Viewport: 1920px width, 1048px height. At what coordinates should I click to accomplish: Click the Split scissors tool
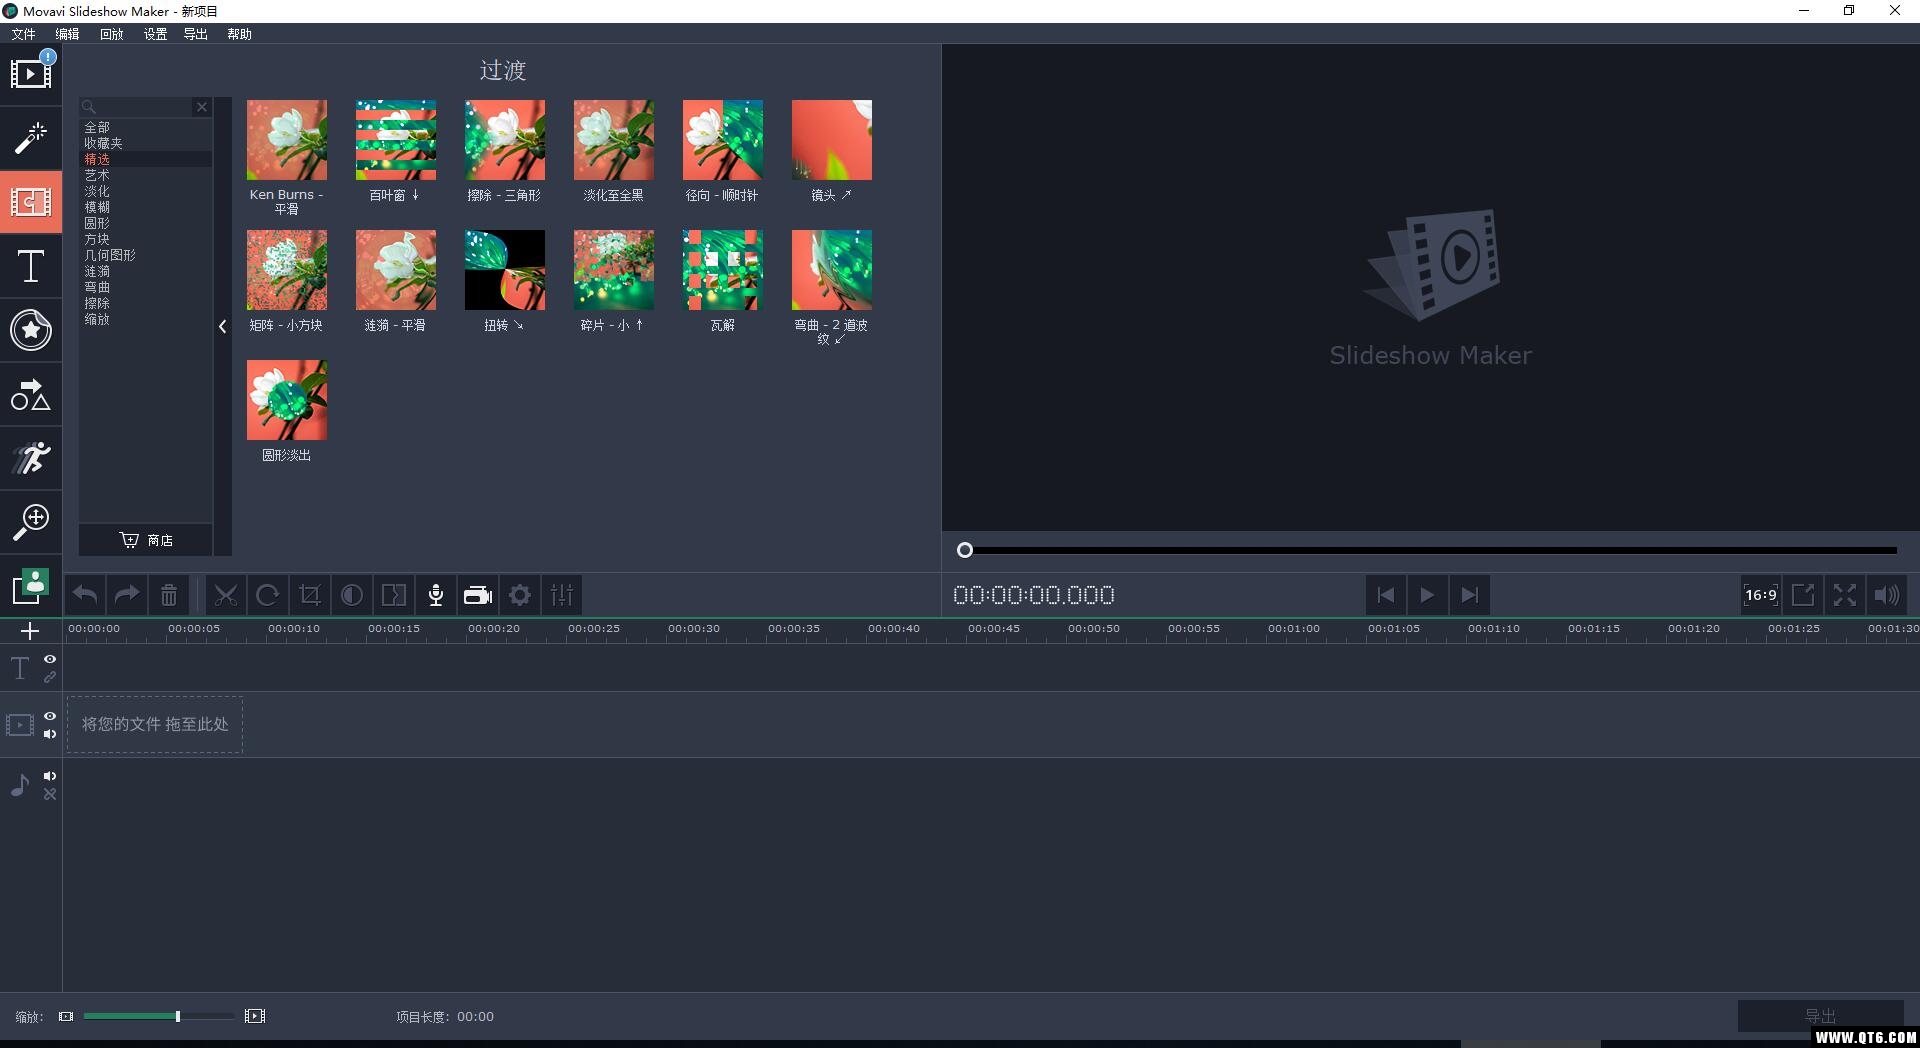click(x=226, y=595)
